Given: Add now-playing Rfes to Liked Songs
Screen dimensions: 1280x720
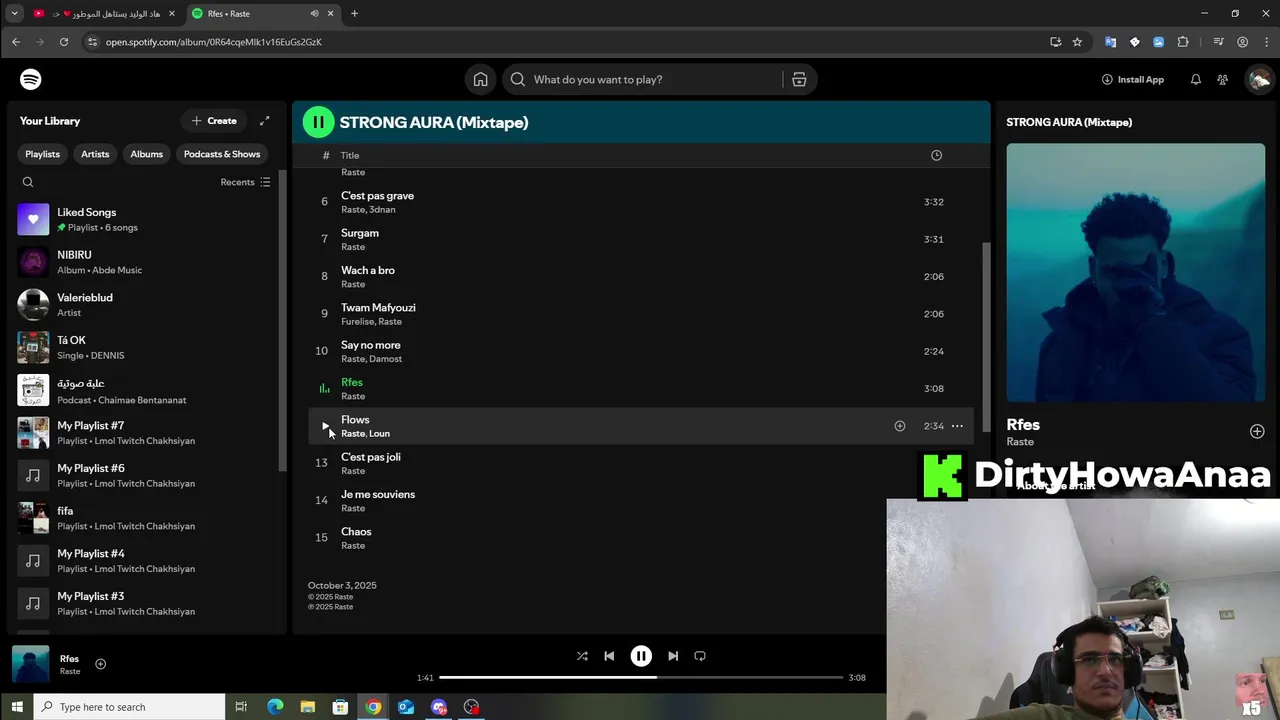Looking at the screenshot, I should pos(100,664).
